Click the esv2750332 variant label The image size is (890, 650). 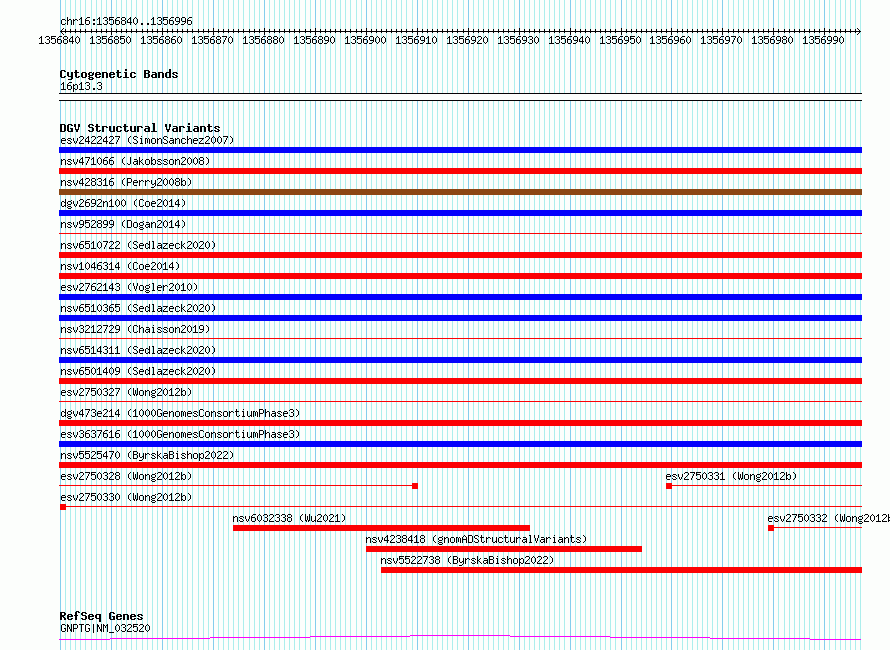[x=828, y=518]
